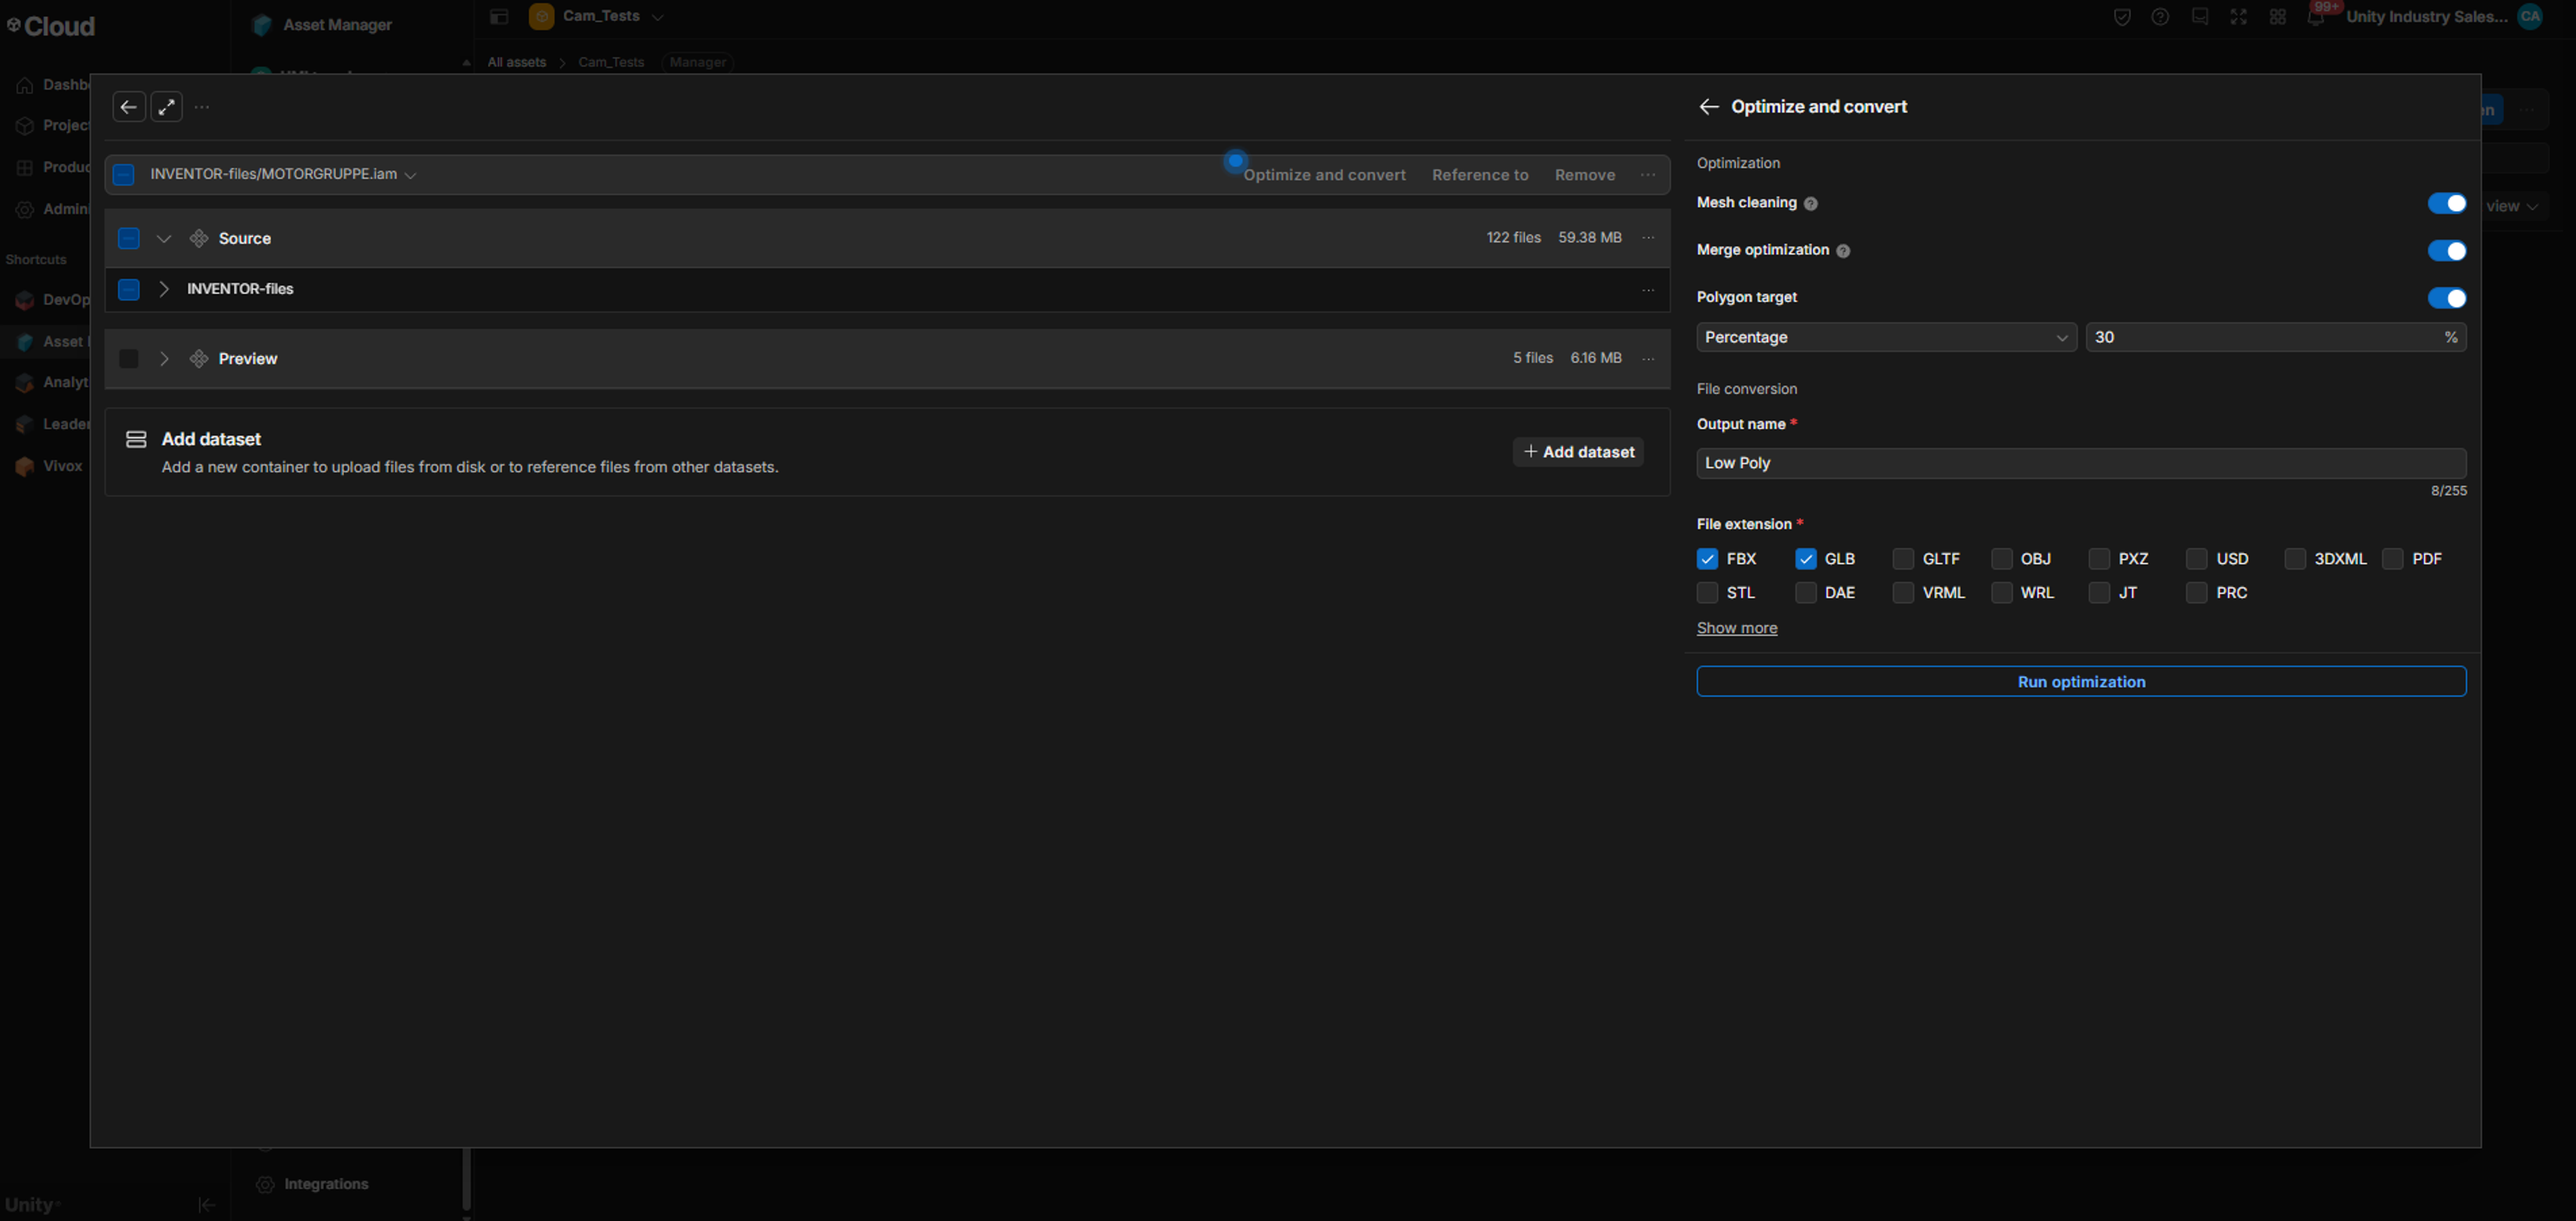Open Integrations in the background sidebar
Screen dimensions: 2576x1221
coord(326,1184)
